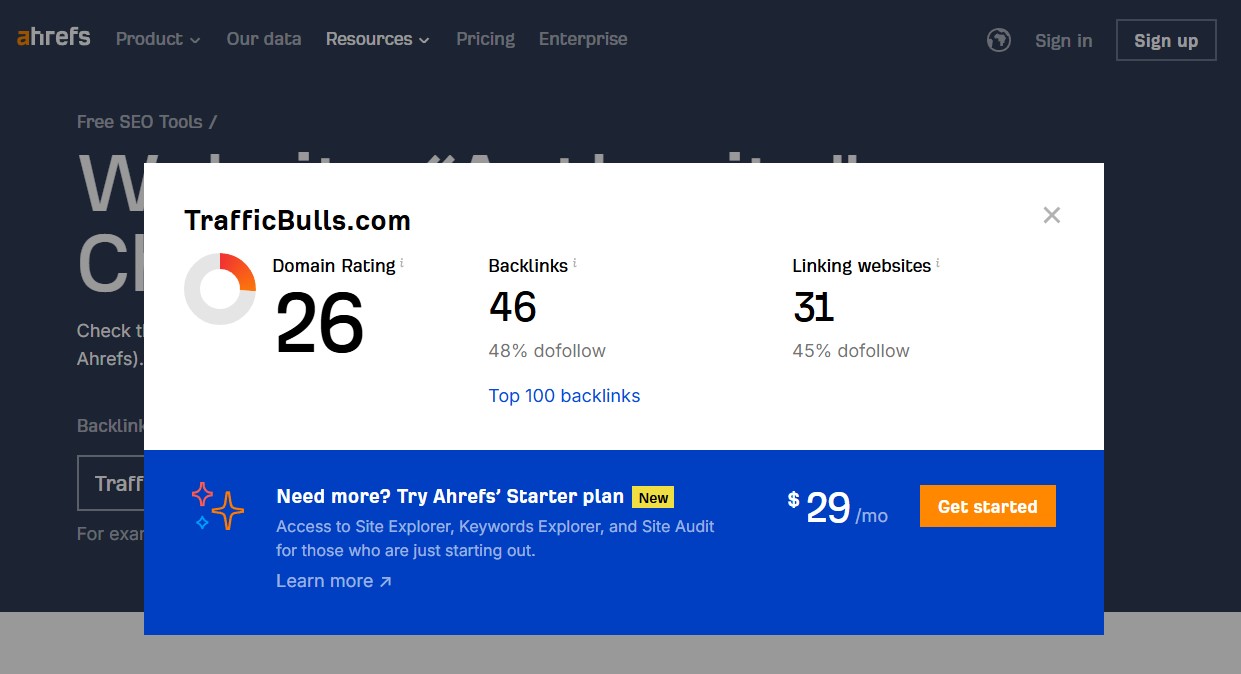Open the Learn more link

point(334,581)
